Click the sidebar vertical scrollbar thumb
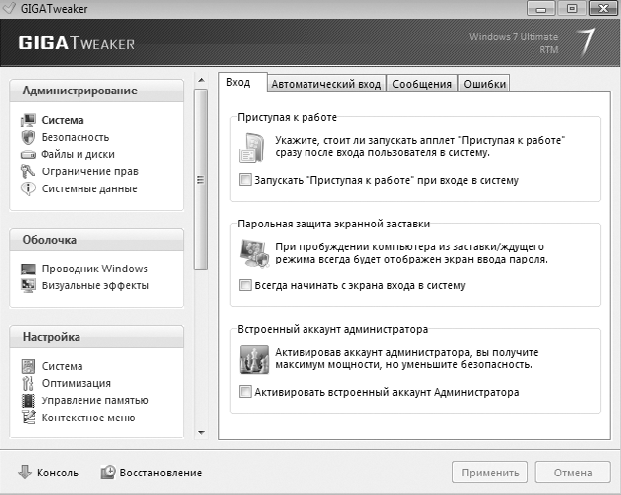 (200, 180)
